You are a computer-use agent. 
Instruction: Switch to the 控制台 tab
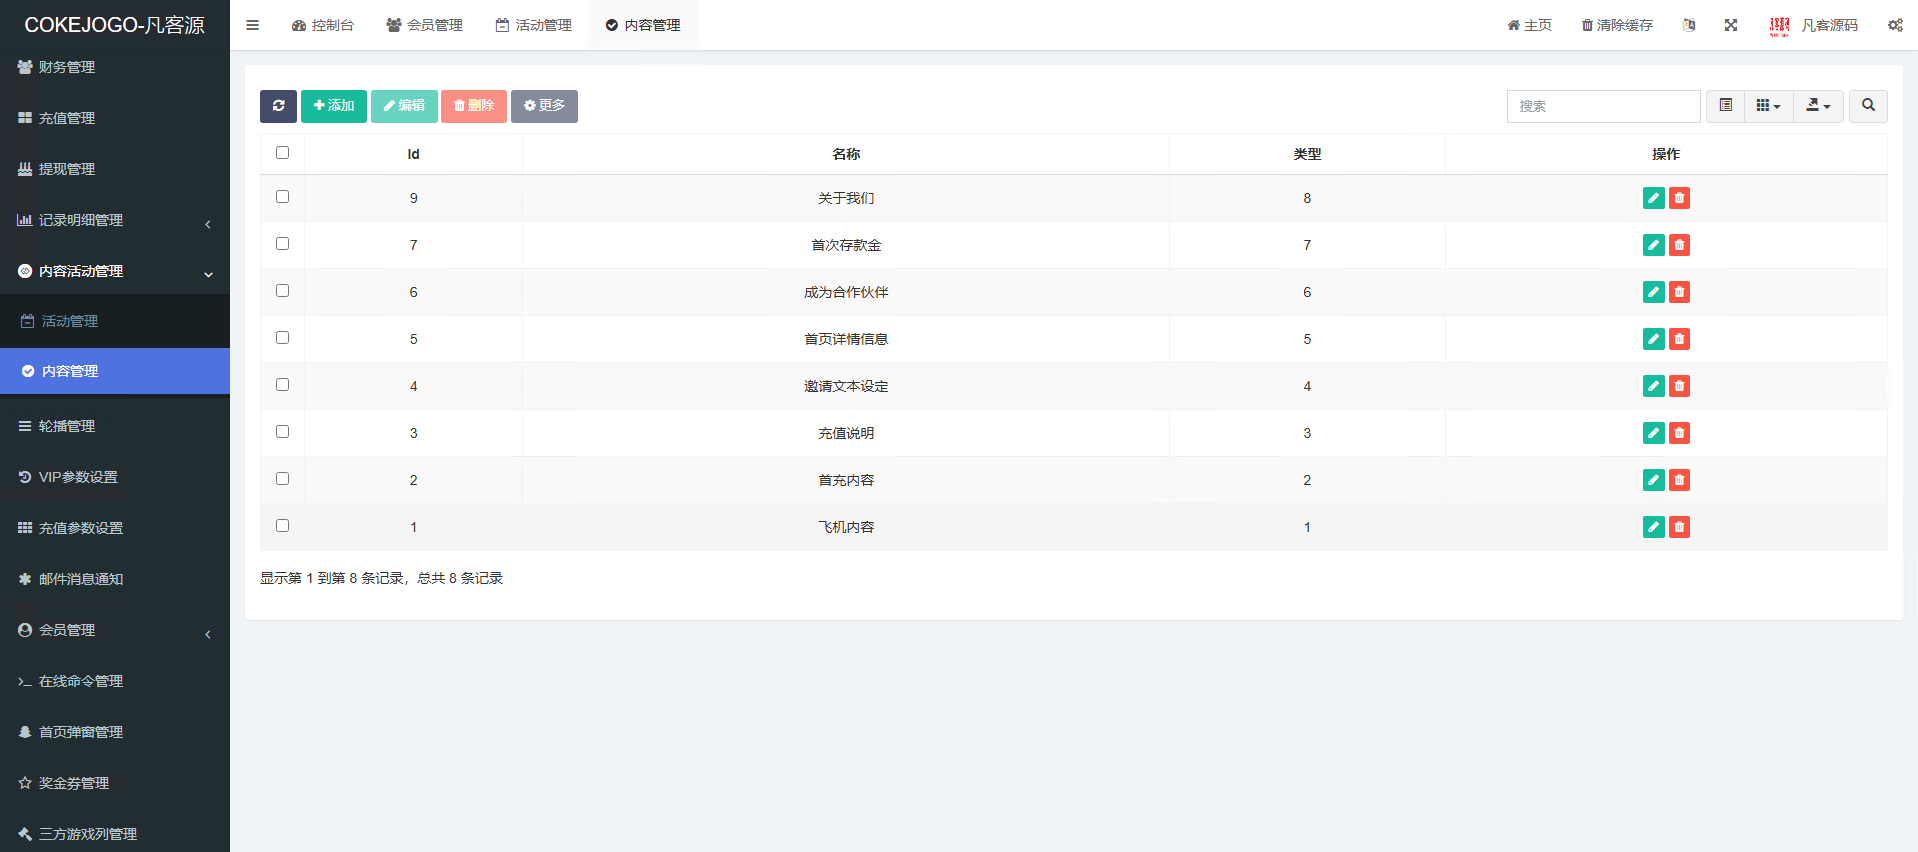coord(323,25)
